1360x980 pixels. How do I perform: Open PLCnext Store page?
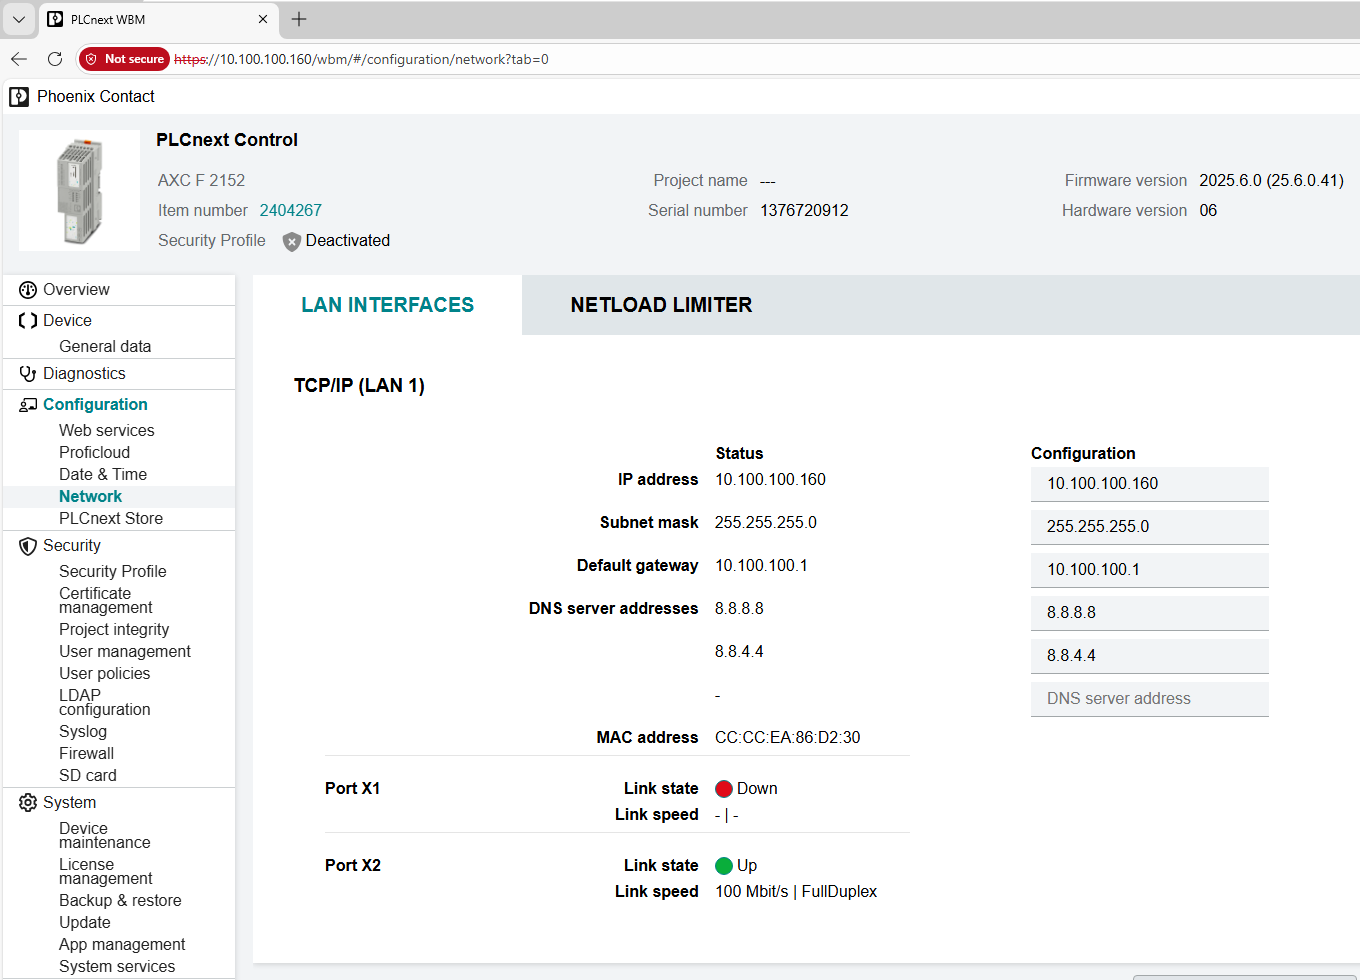[111, 519]
